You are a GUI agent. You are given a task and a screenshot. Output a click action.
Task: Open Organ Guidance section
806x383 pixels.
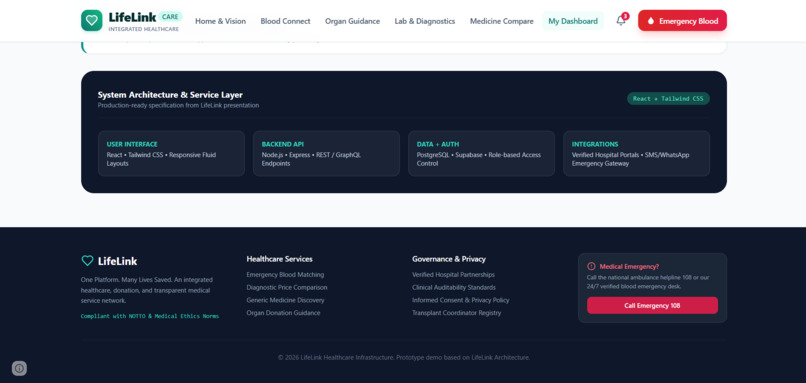coord(352,21)
